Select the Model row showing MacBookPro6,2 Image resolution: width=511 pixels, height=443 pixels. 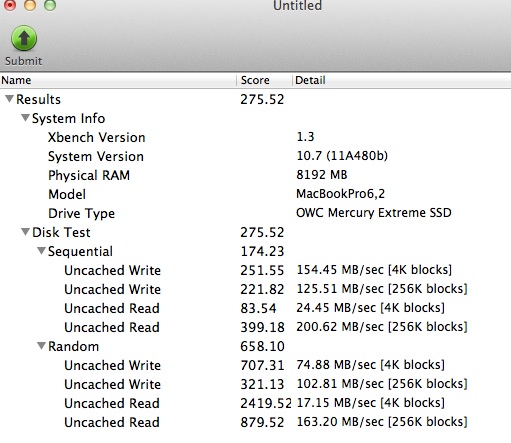255,194
